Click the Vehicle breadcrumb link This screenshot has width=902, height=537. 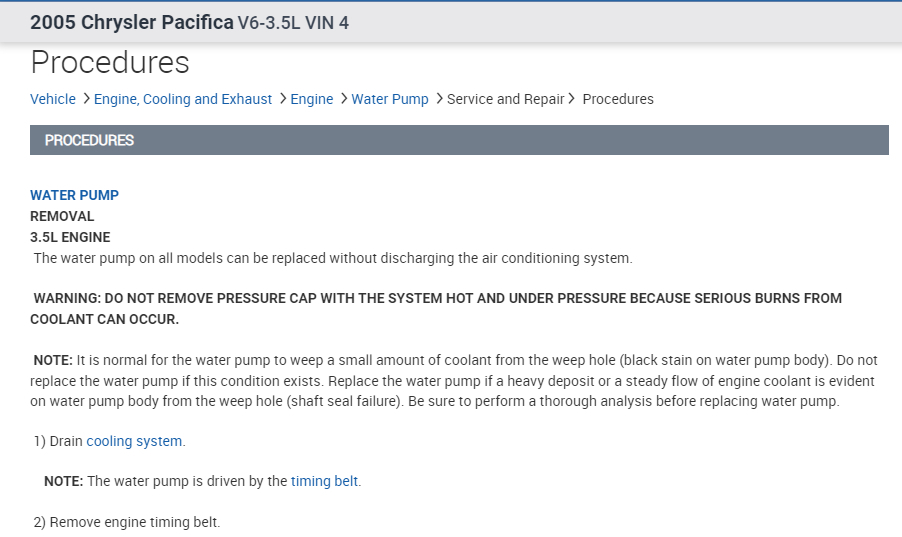click(x=53, y=99)
